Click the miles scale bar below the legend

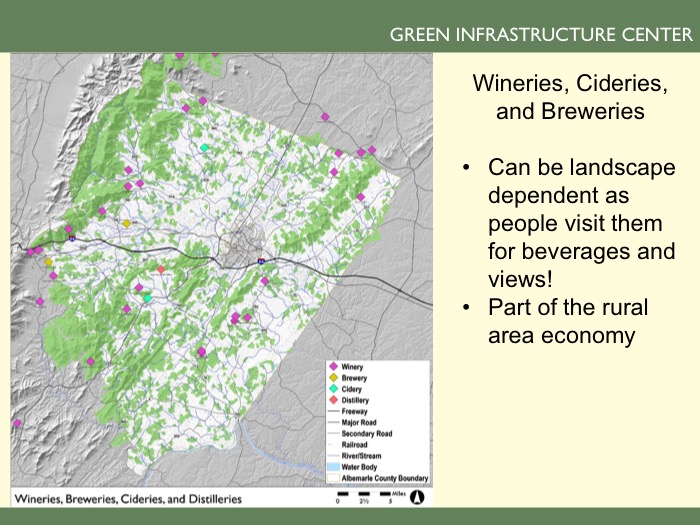(370, 495)
